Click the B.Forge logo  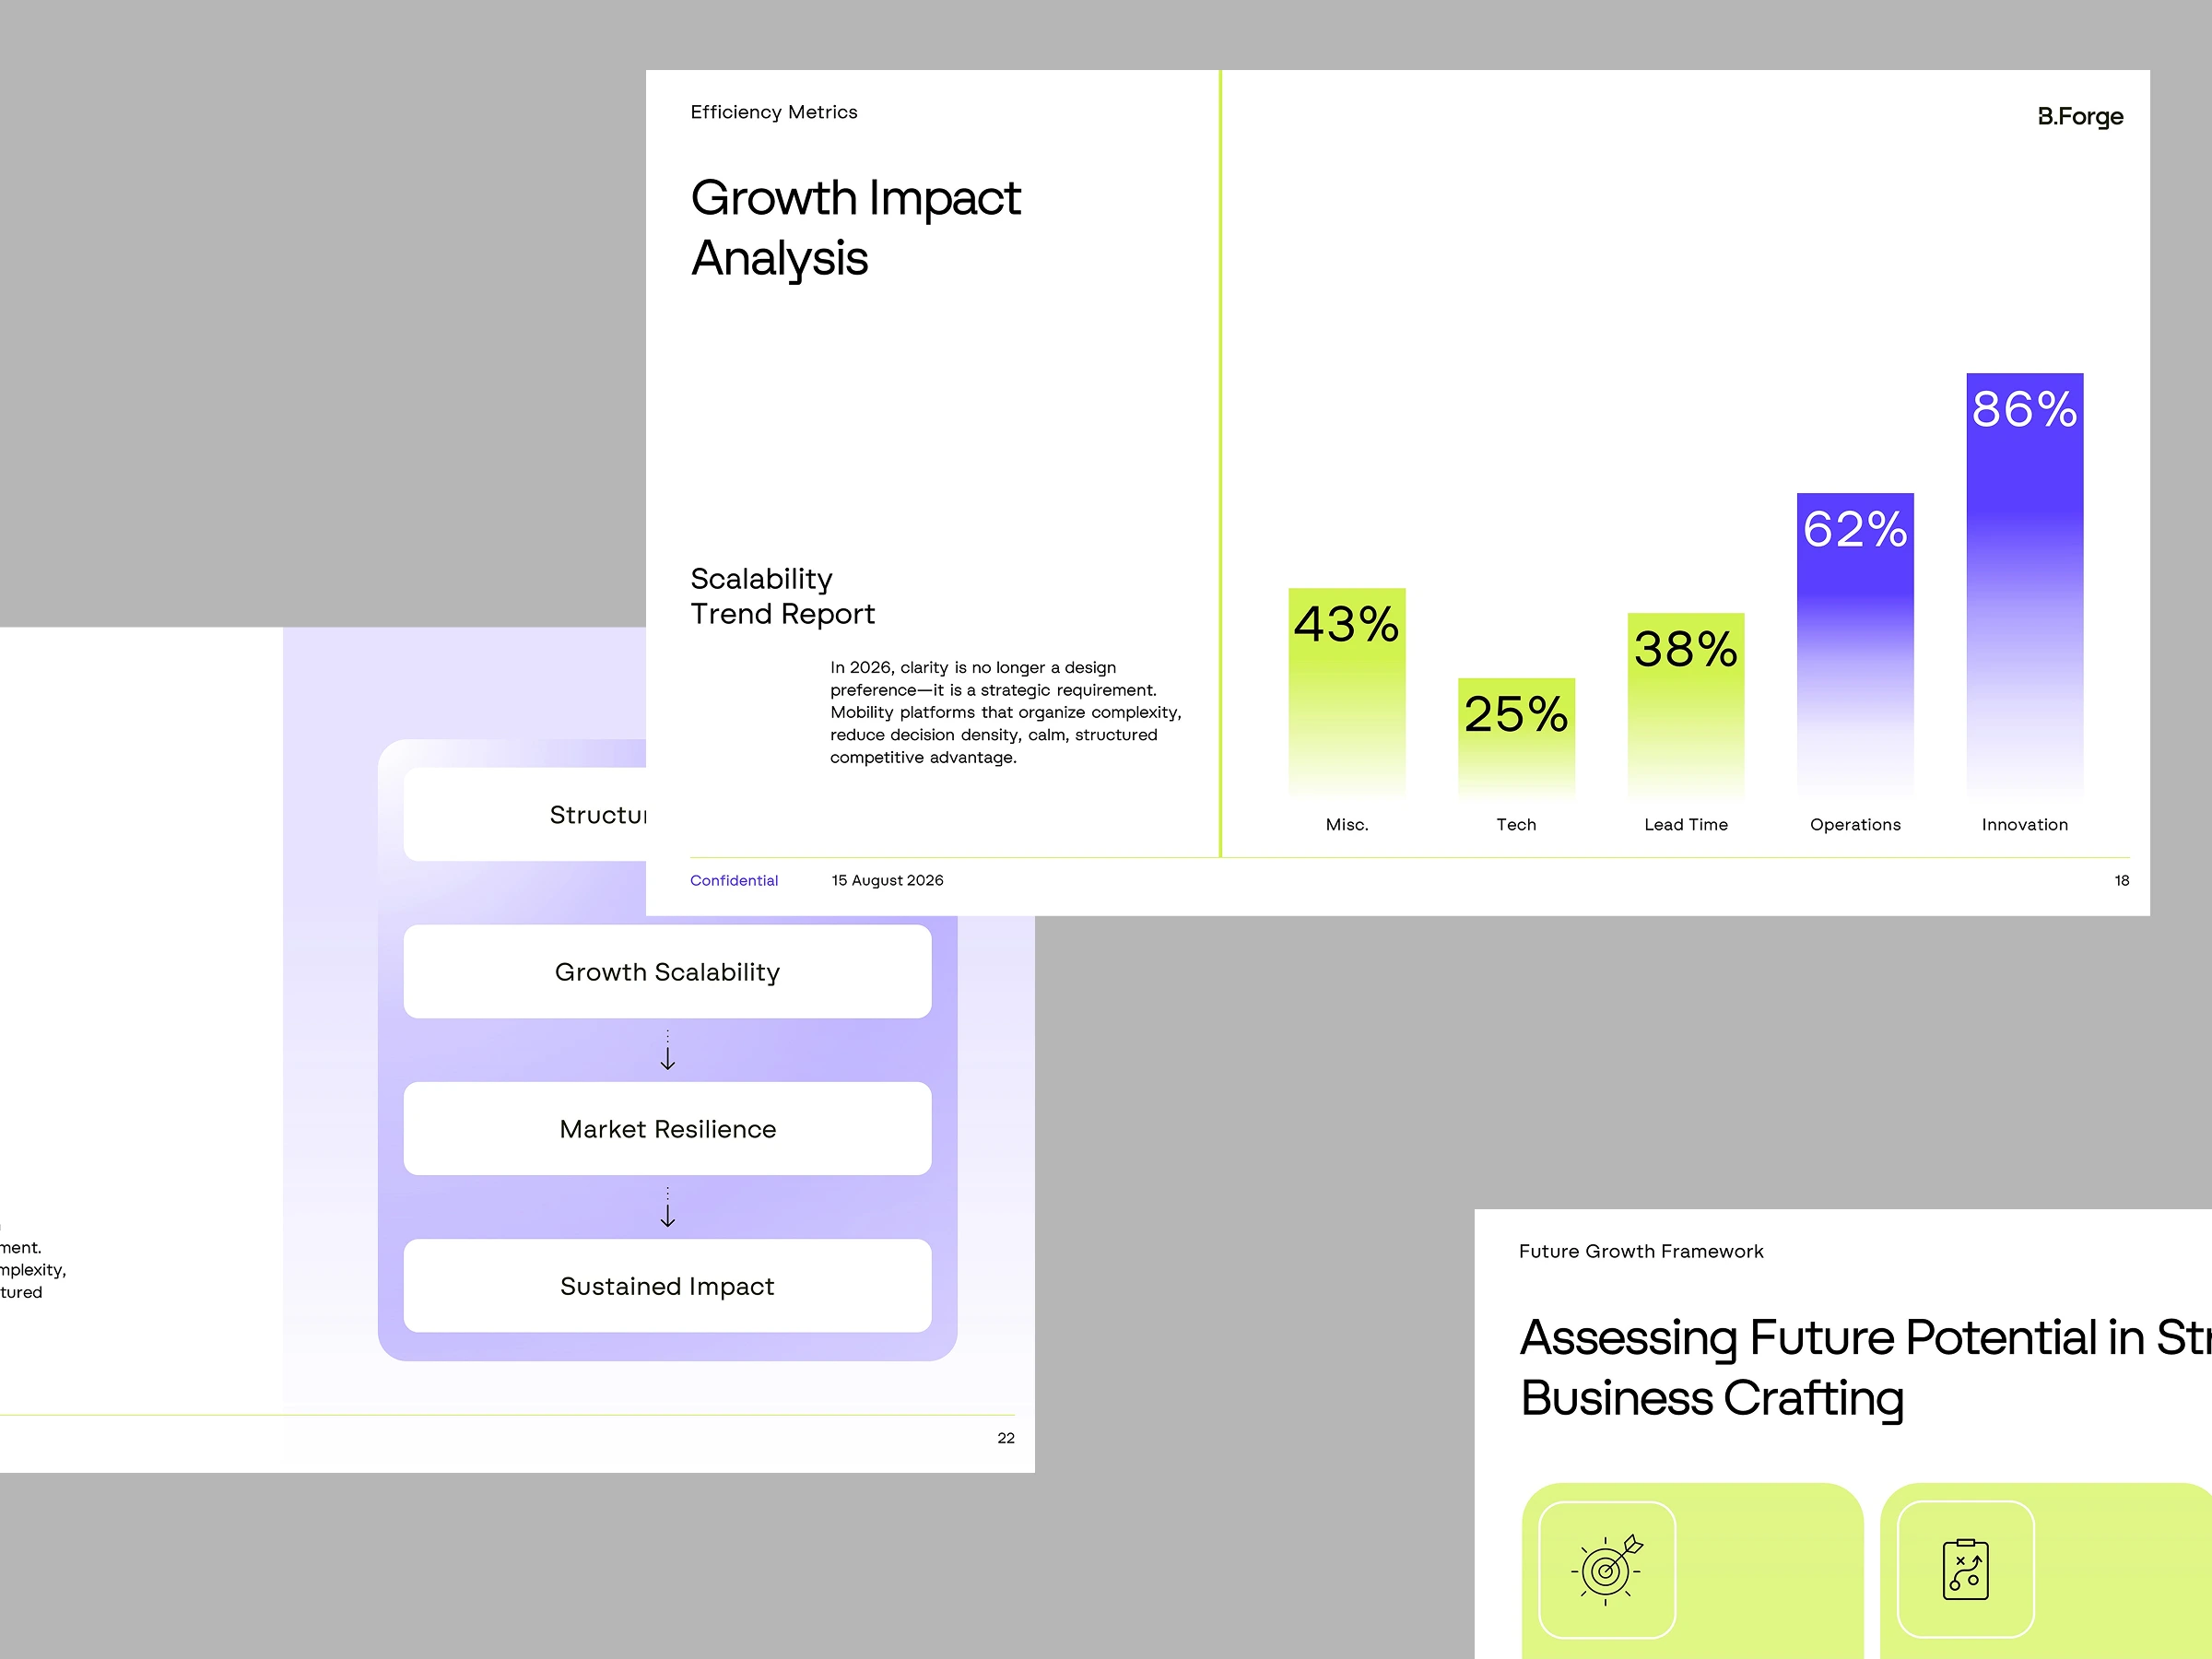[2080, 117]
